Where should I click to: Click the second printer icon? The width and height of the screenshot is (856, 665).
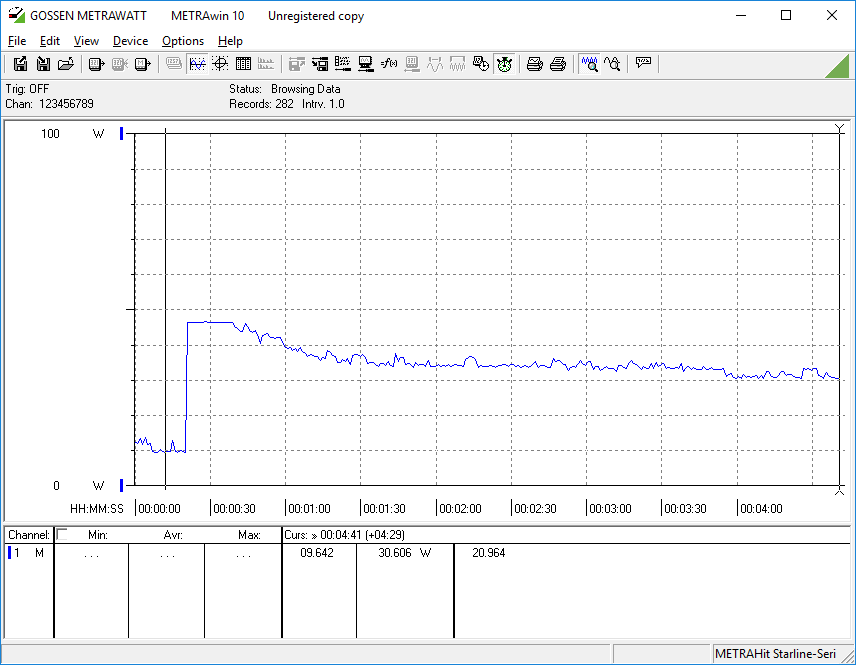point(557,64)
